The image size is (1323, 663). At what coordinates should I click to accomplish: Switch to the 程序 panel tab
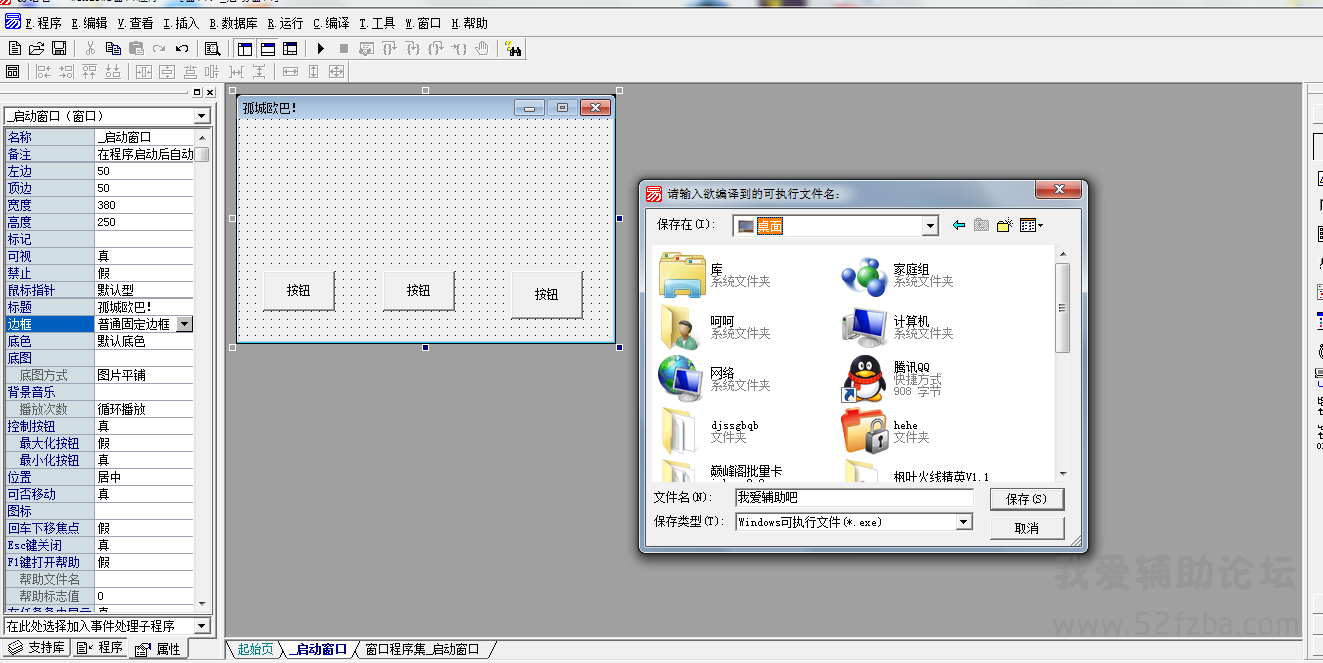tap(101, 648)
